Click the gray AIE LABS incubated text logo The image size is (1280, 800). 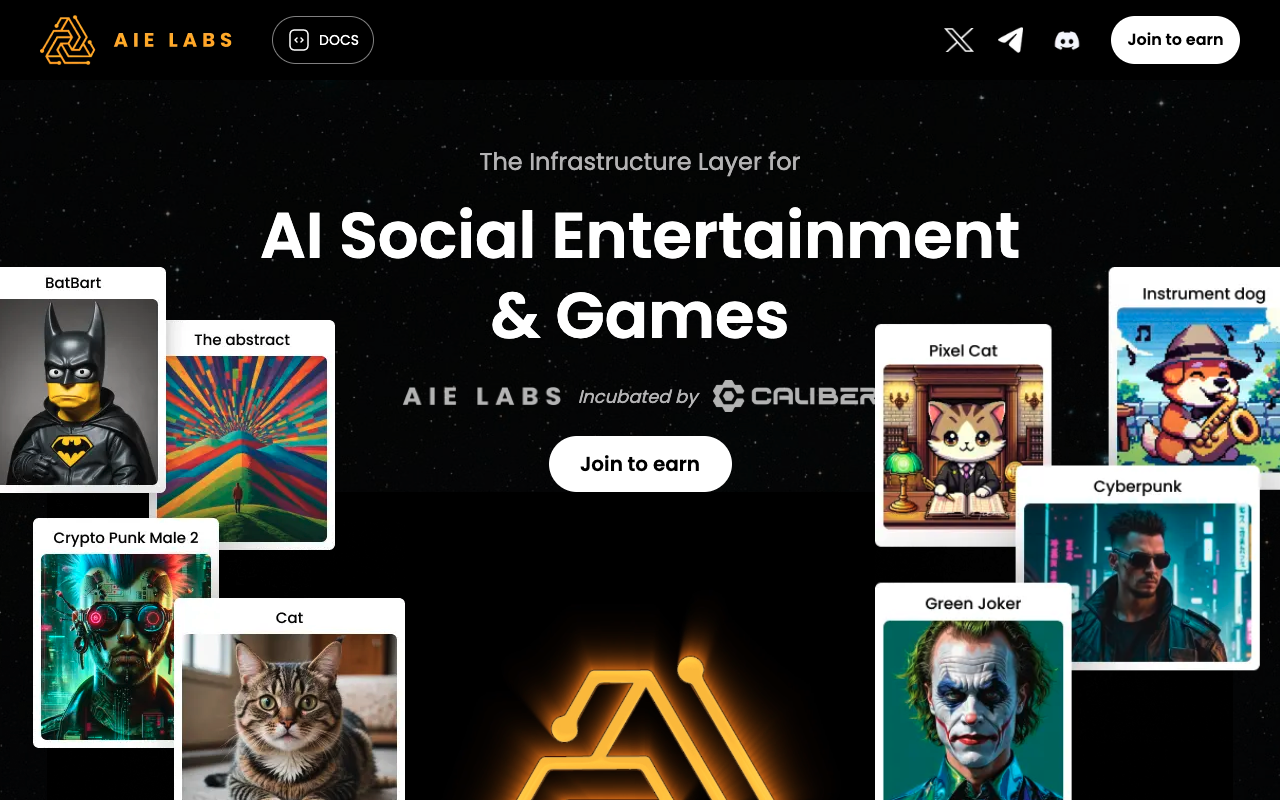point(482,397)
